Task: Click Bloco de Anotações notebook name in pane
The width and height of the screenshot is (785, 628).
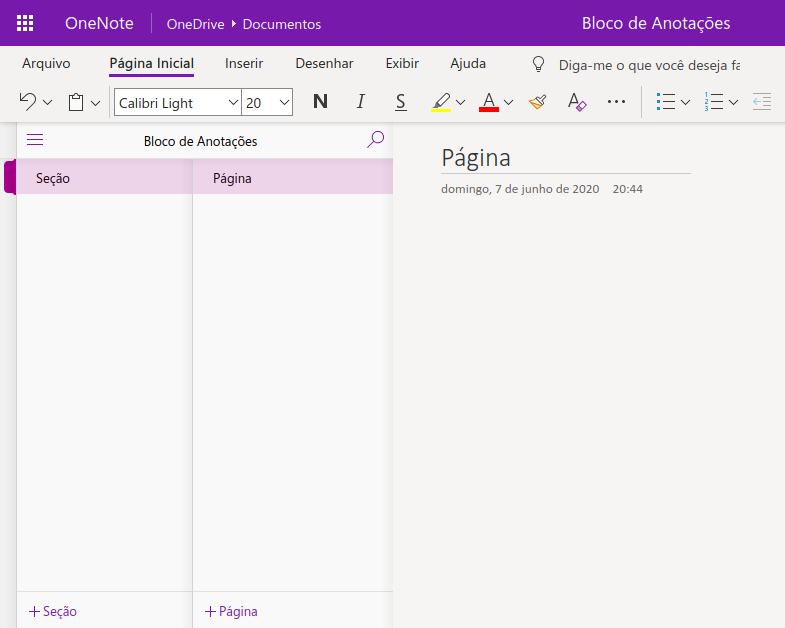Action: pos(200,141)
